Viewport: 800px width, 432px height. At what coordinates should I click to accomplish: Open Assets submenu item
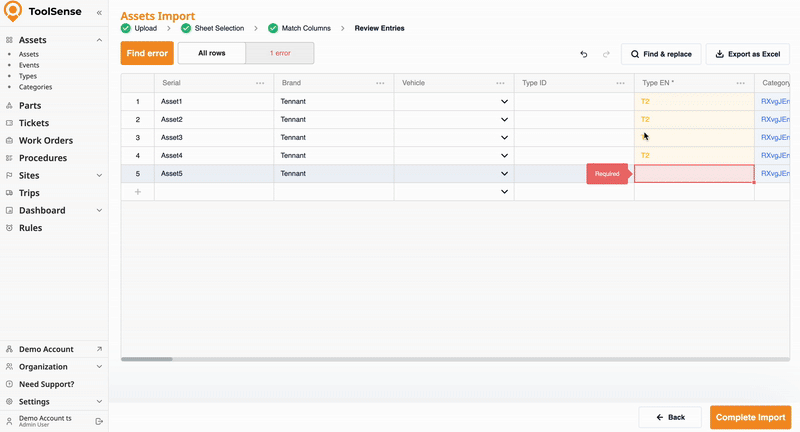[x=29, y=54]
